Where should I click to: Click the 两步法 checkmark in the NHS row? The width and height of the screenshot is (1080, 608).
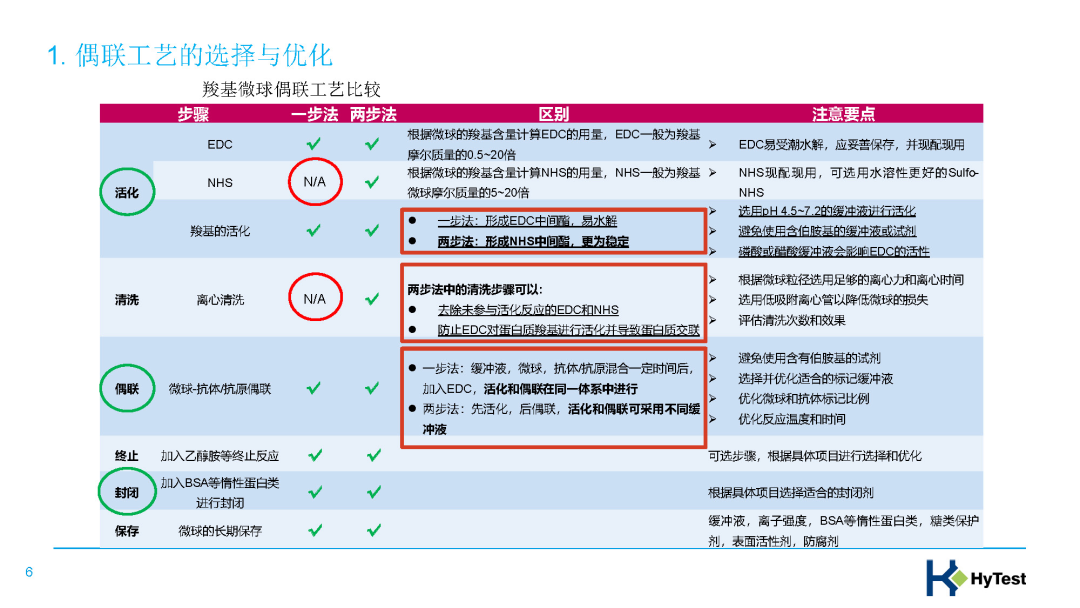pos(372,182)
